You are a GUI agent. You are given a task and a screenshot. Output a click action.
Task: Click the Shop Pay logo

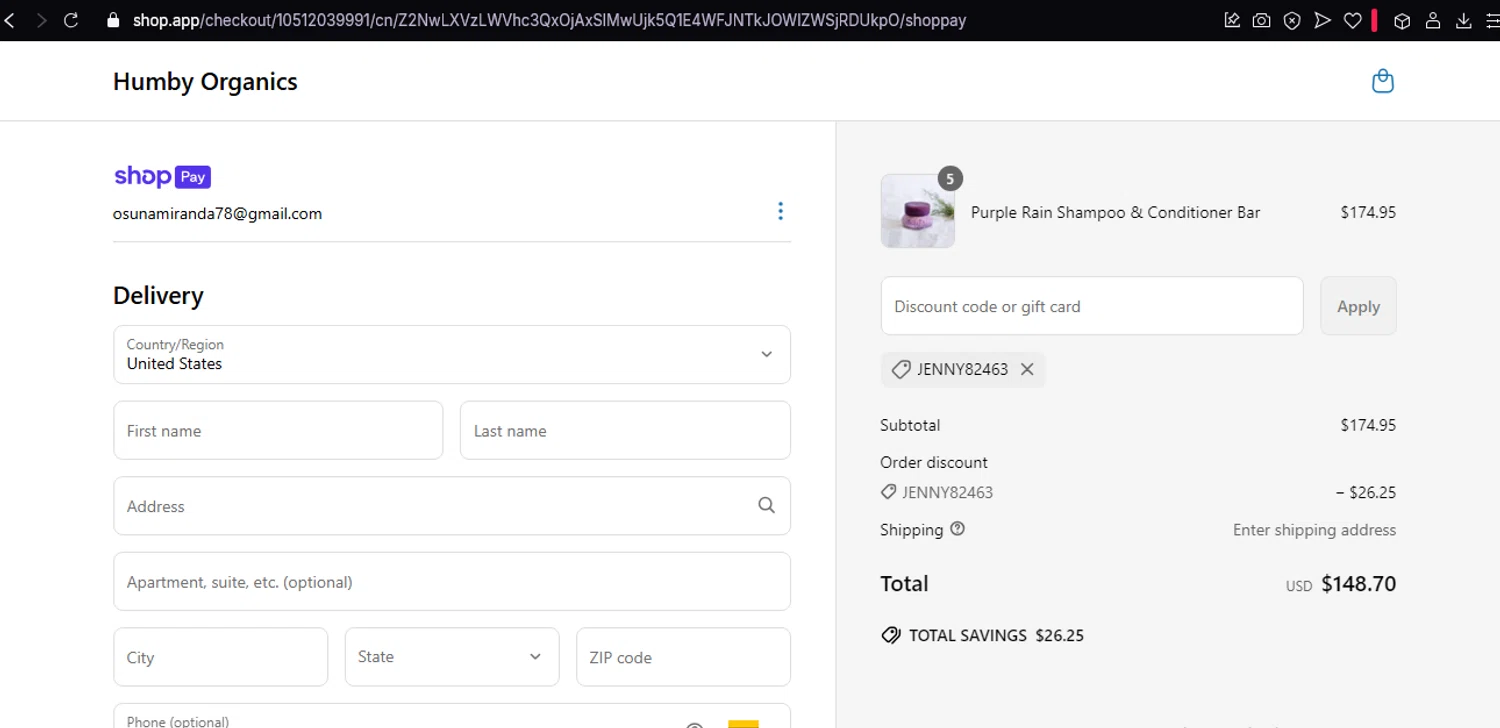[x=162, y=177]
